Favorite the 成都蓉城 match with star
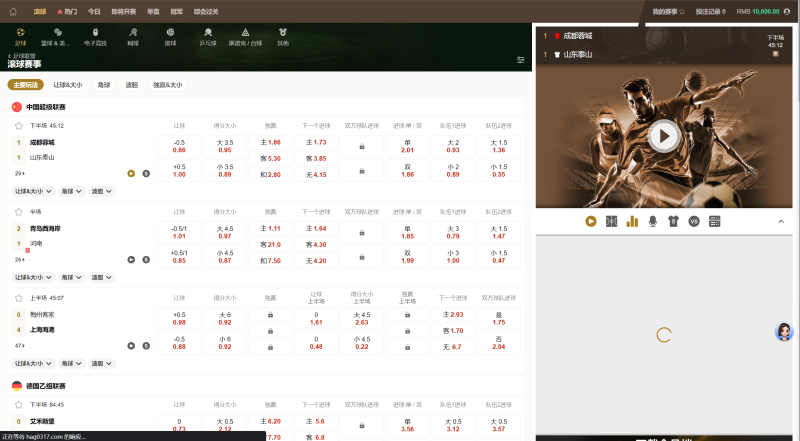 tap(18, 126)
